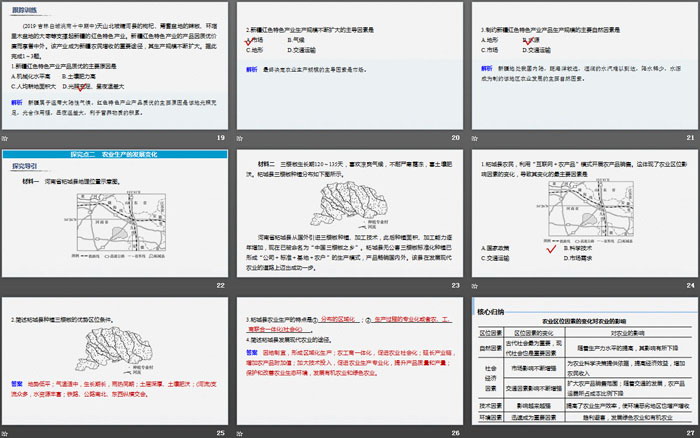Select slide 27 thumbnail with 核心归纳 table
The image size is (700, 438).
585,361
